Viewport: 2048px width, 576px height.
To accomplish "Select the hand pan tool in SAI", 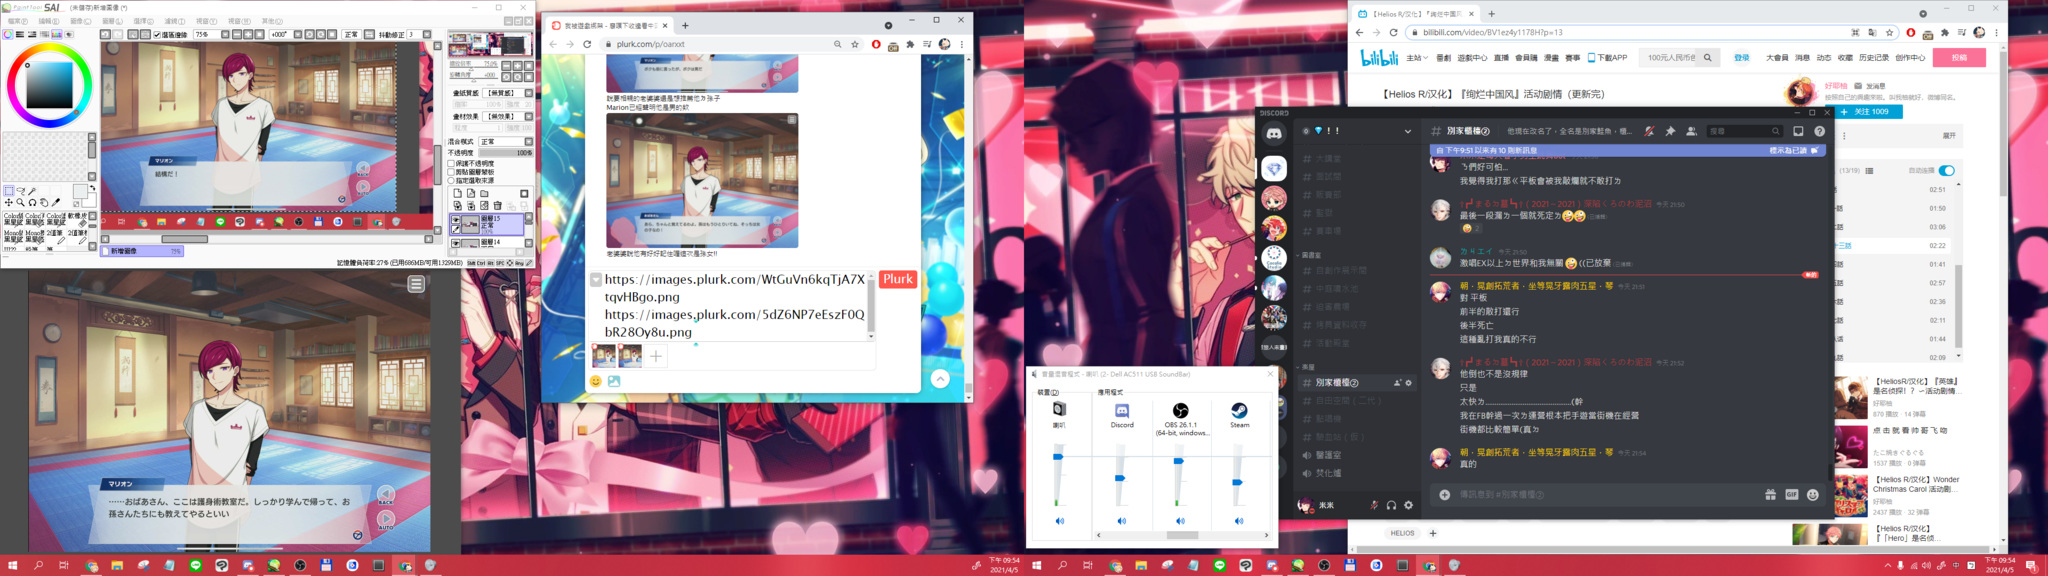I will [x=44, y=202].
